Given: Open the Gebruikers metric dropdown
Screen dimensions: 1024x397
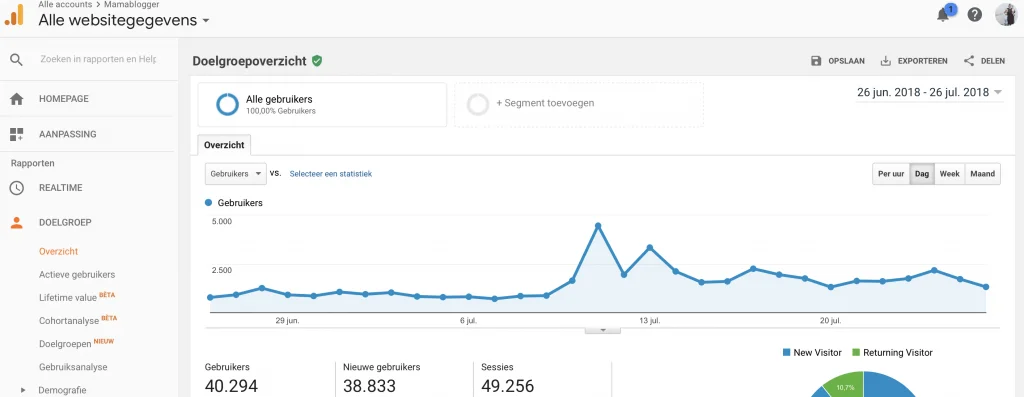Looking at the screenshot, I should (235, 174).
